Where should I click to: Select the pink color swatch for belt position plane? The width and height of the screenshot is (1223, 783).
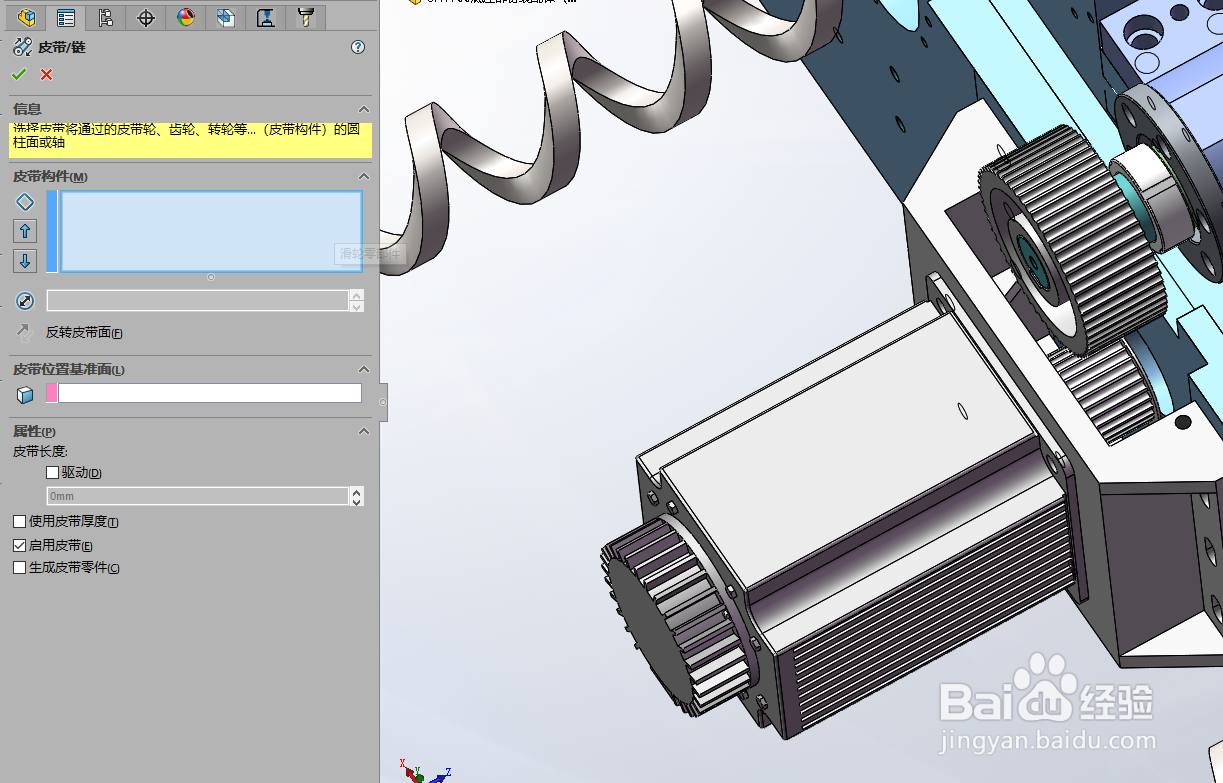[51, 392]
